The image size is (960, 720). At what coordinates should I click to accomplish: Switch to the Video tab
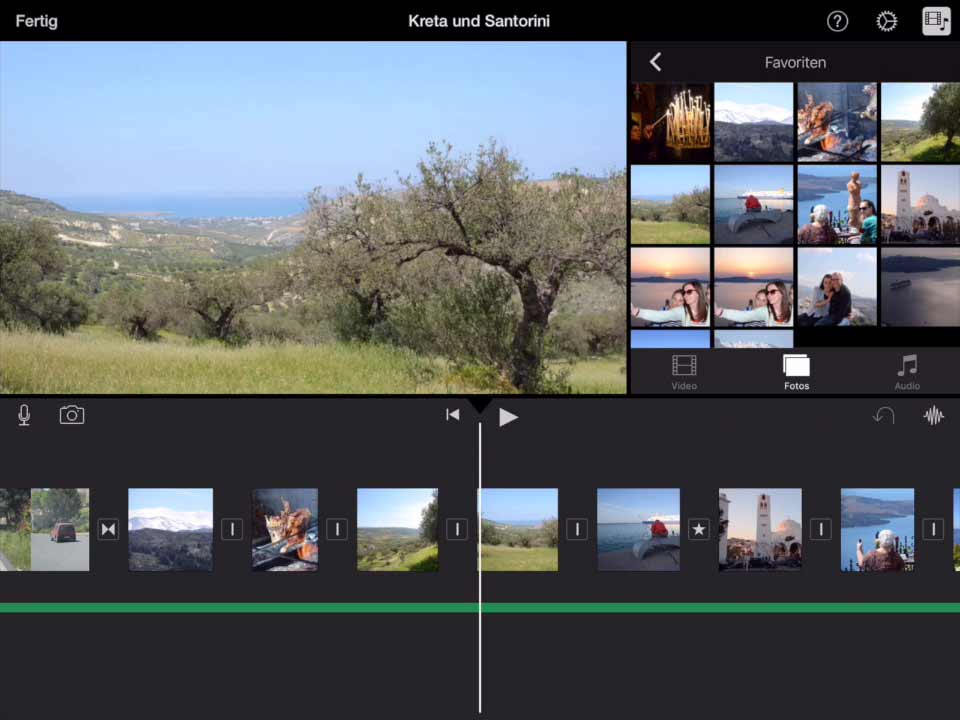tap(684, 372)
